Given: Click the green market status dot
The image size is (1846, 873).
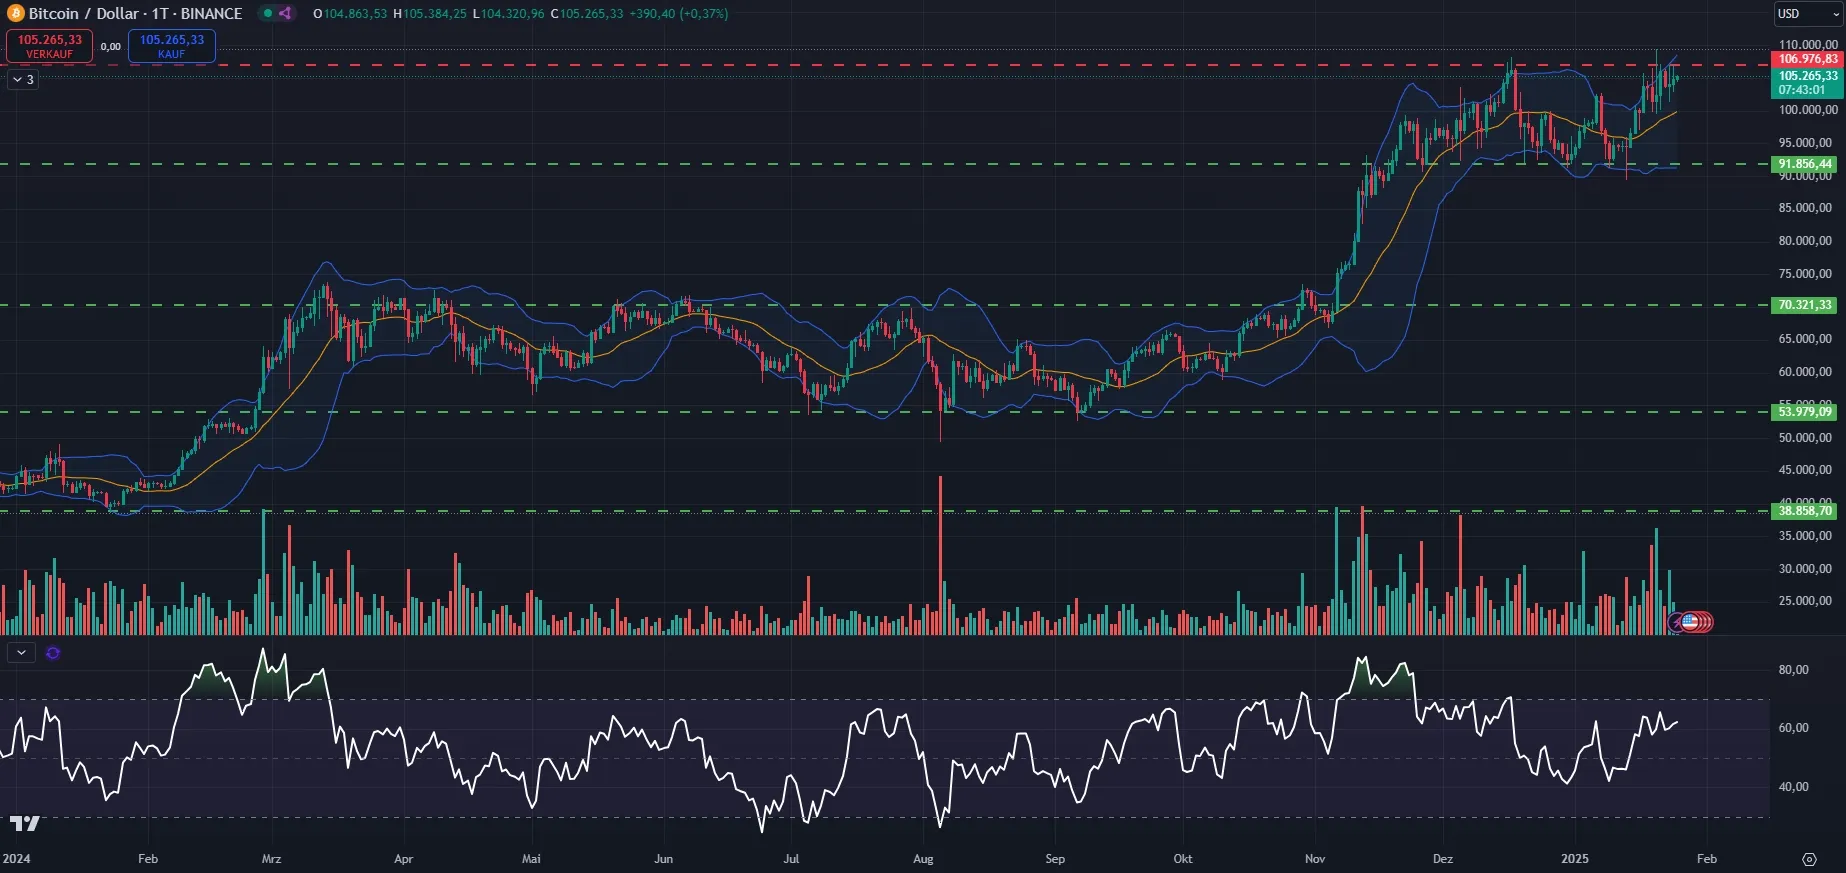Looking at the screenshot, I should [267, 13].
